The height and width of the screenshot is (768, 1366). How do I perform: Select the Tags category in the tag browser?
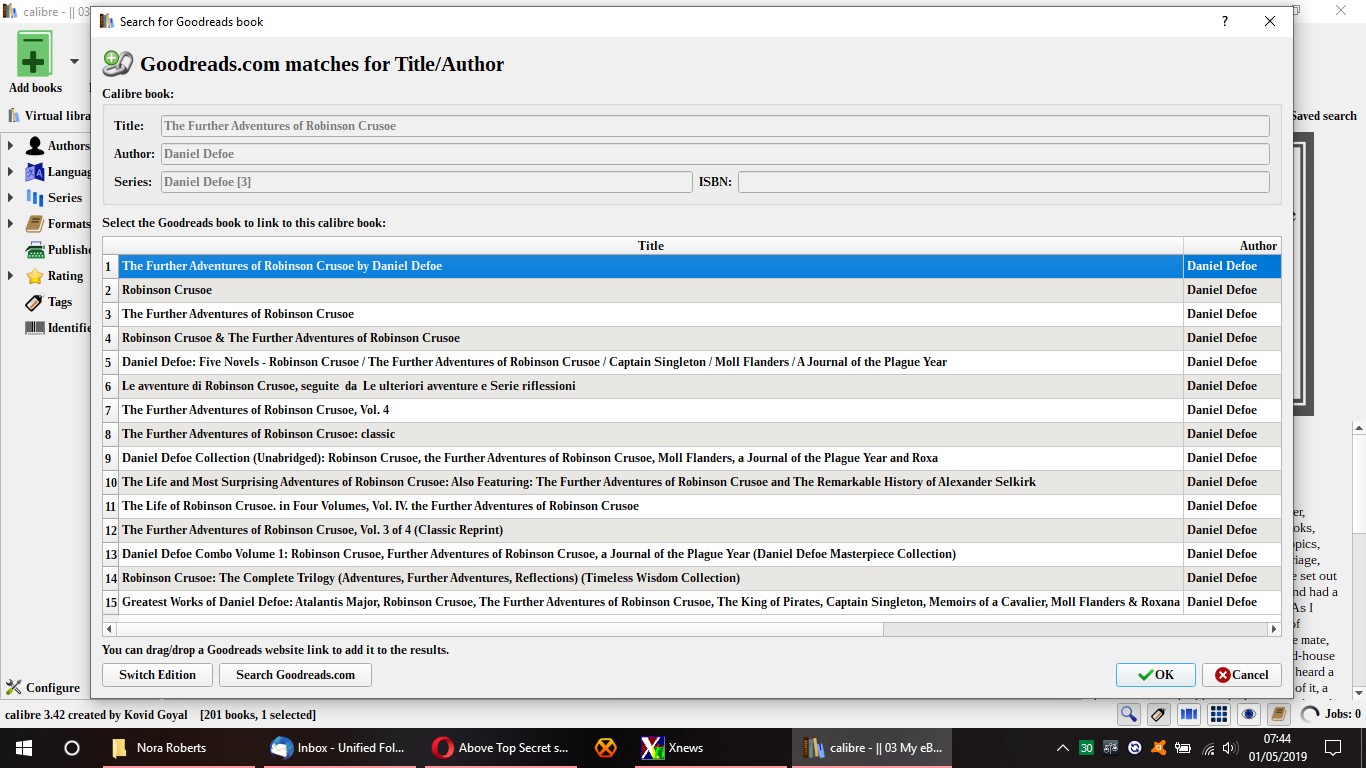pos(48,302)
